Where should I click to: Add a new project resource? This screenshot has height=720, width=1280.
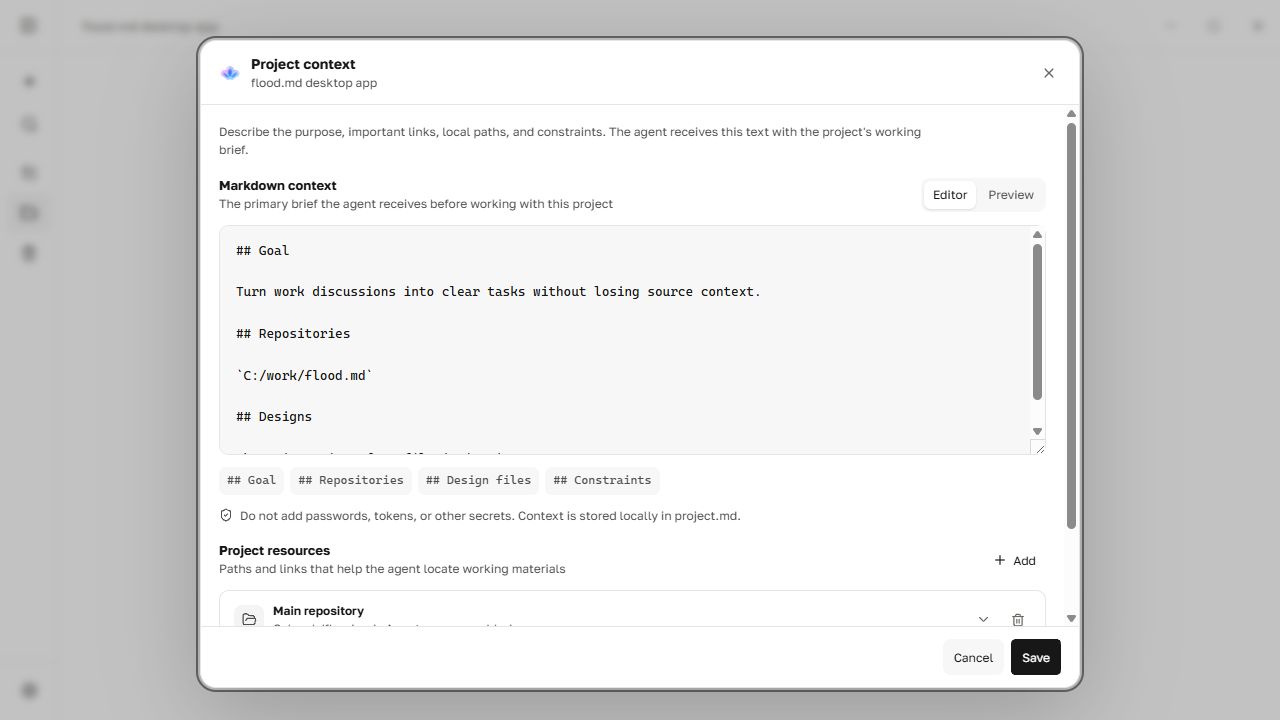[1014, 561]
